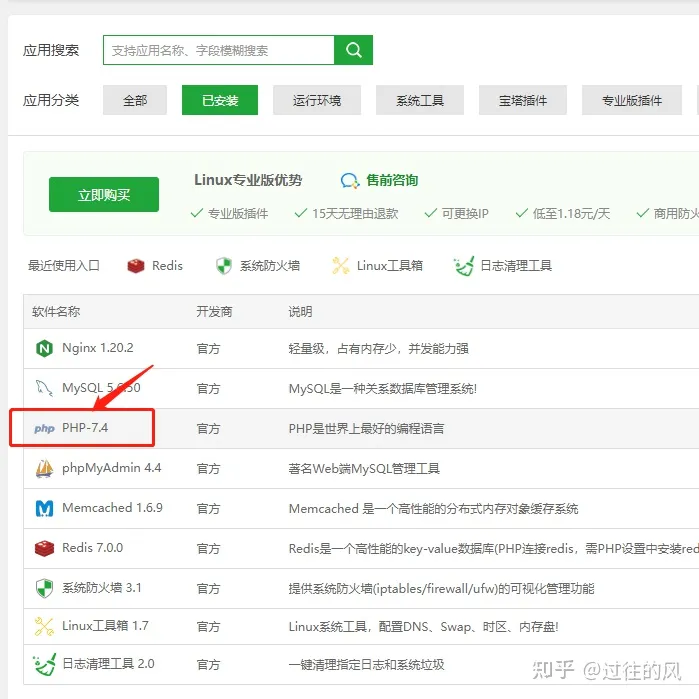The width and height of the screenshot is (699, 699).
Task: Click the phpMyAdmin sailboat icon
Action: click(x=44, y=468)
